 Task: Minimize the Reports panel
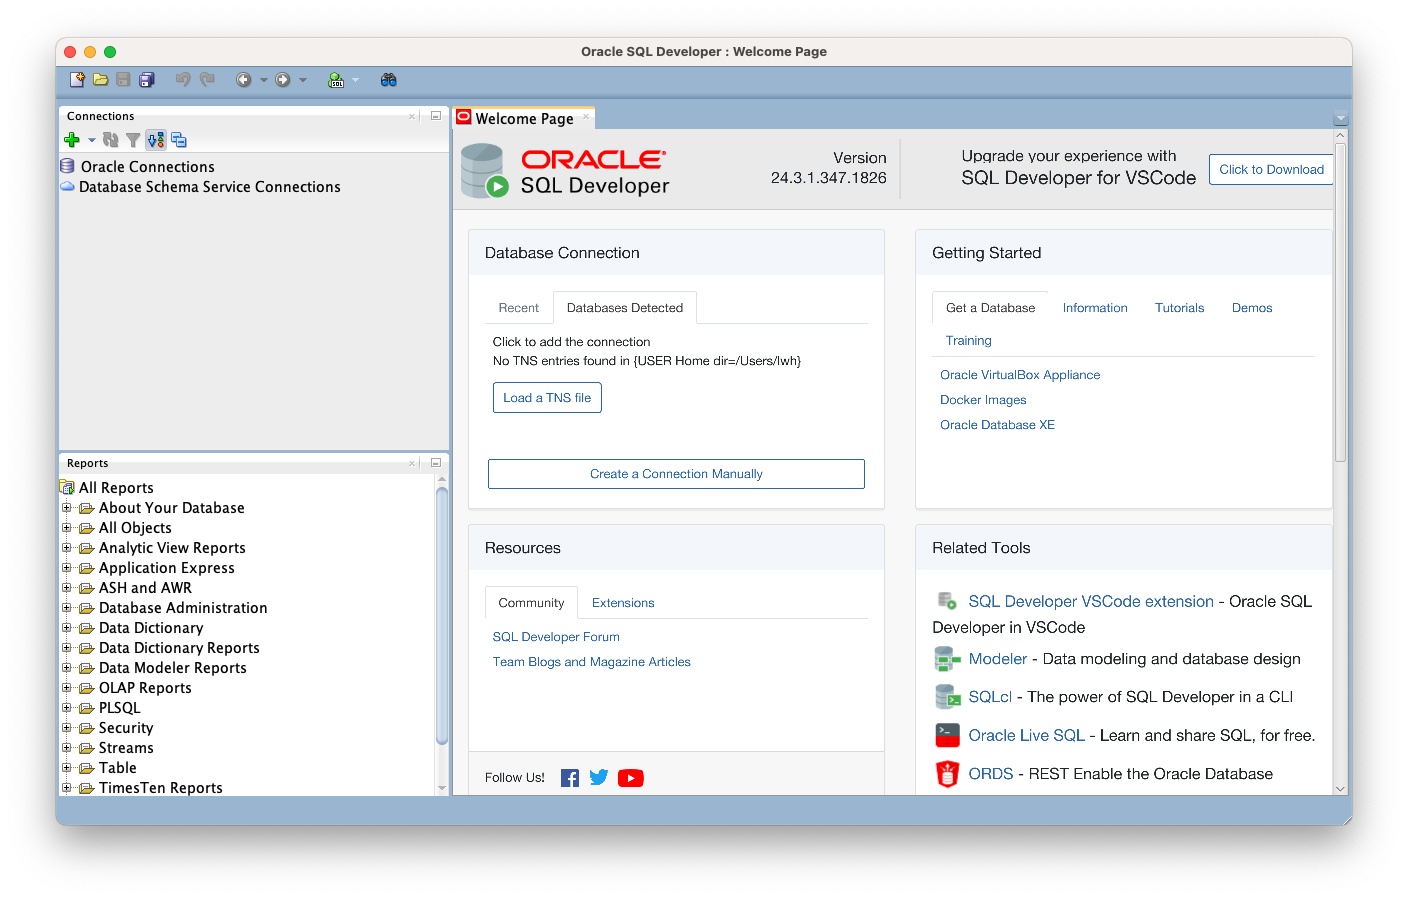[436, 463]
